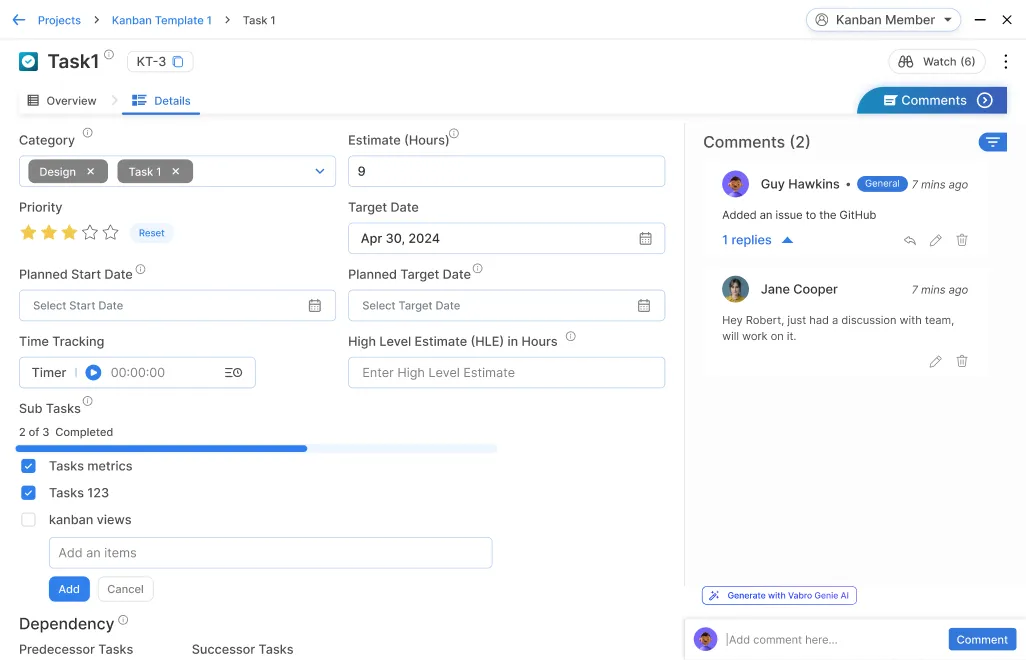Select the Details tab
Screen dimensions: 1026x660
(161, 101)
